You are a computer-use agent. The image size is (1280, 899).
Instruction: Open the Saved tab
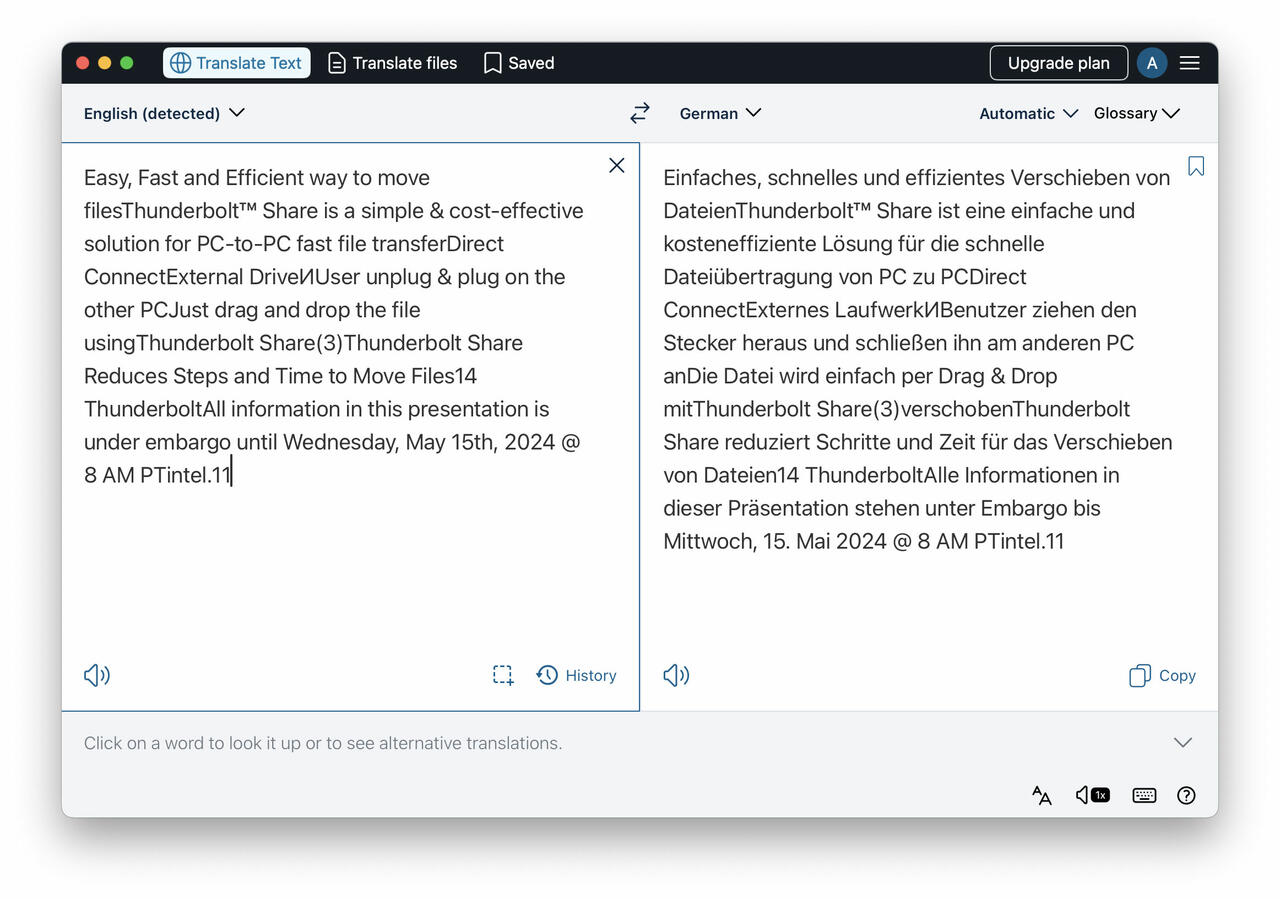pos(519,63)
